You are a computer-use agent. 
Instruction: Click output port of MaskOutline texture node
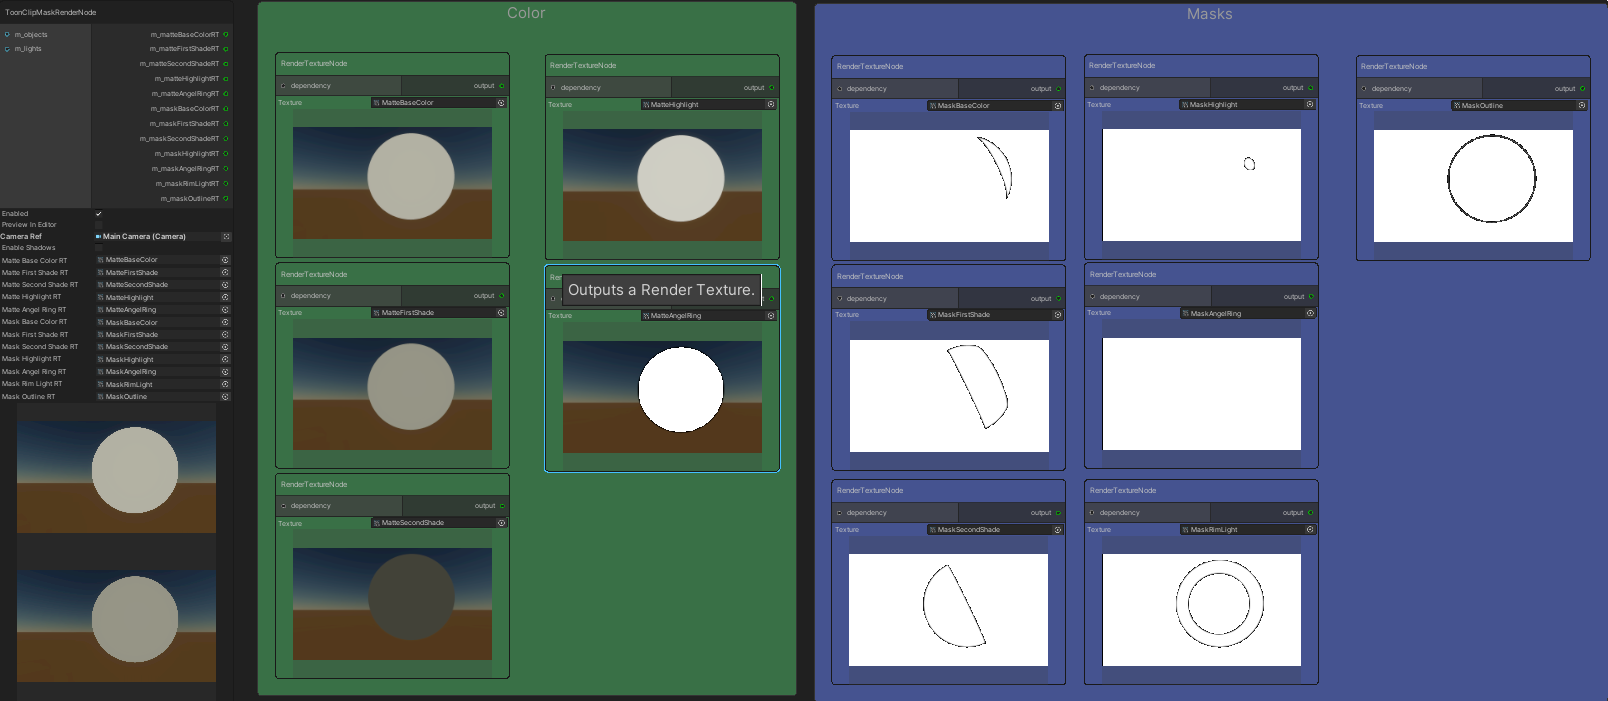[1582, 88]
